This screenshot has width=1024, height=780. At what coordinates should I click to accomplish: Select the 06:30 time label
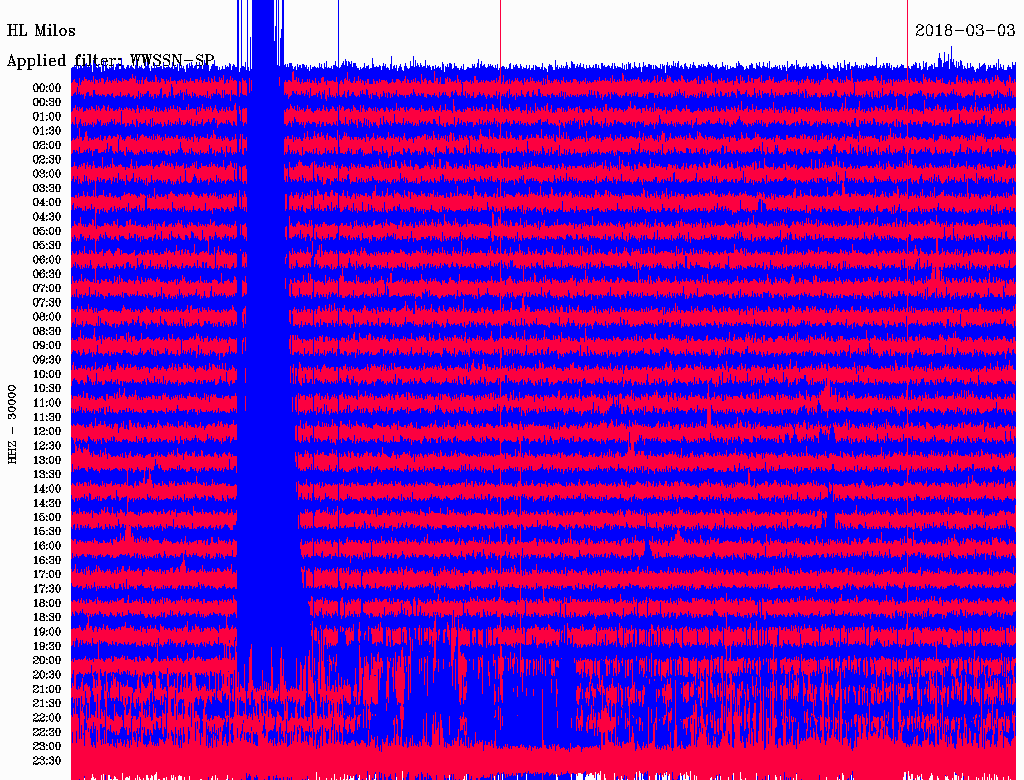(47, 274)
